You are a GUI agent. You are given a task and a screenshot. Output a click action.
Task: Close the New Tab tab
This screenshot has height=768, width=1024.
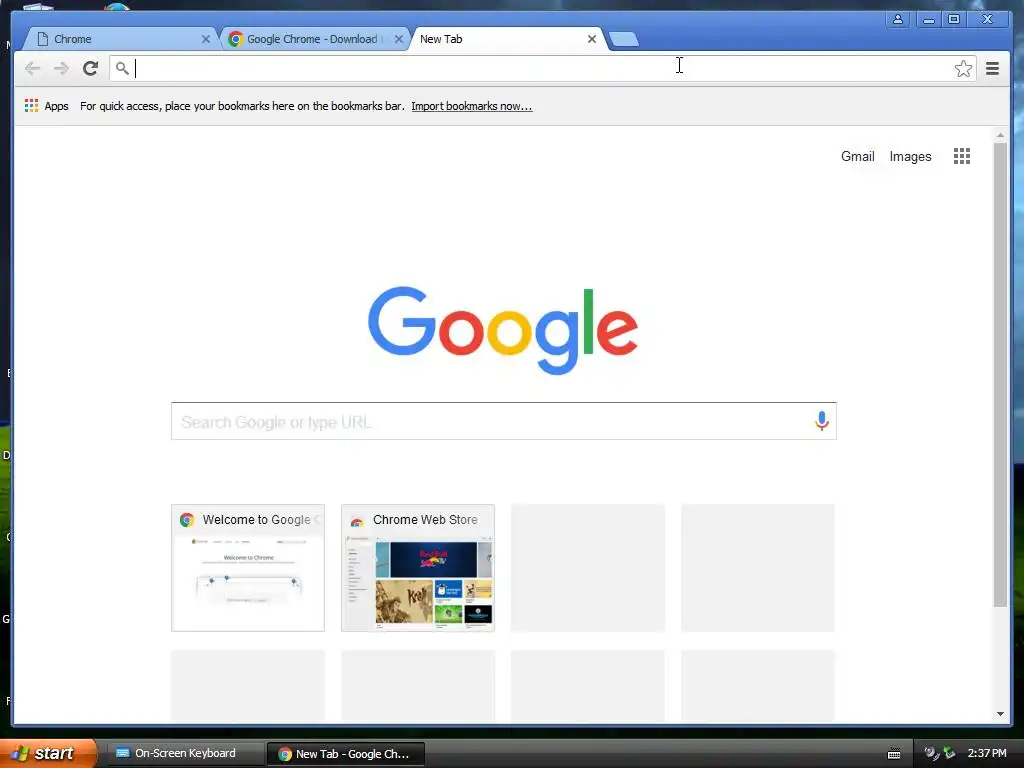(x=592, y=39)
